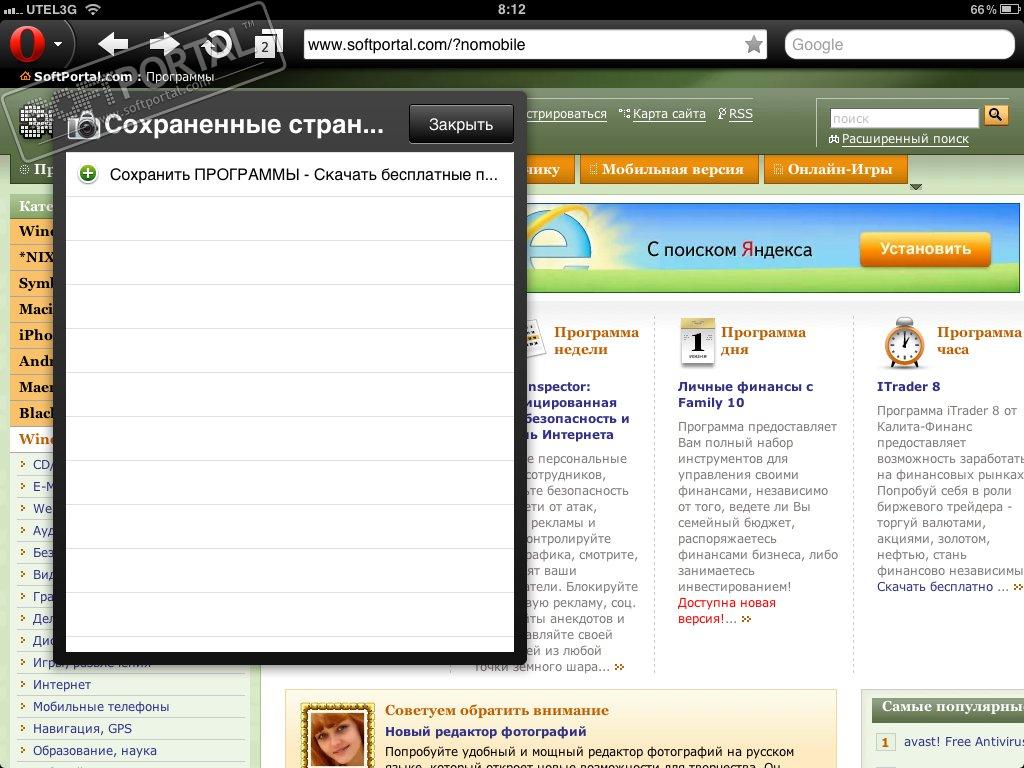Click the site поиск input field
The image size is (1024, 768).
point(904,118)
